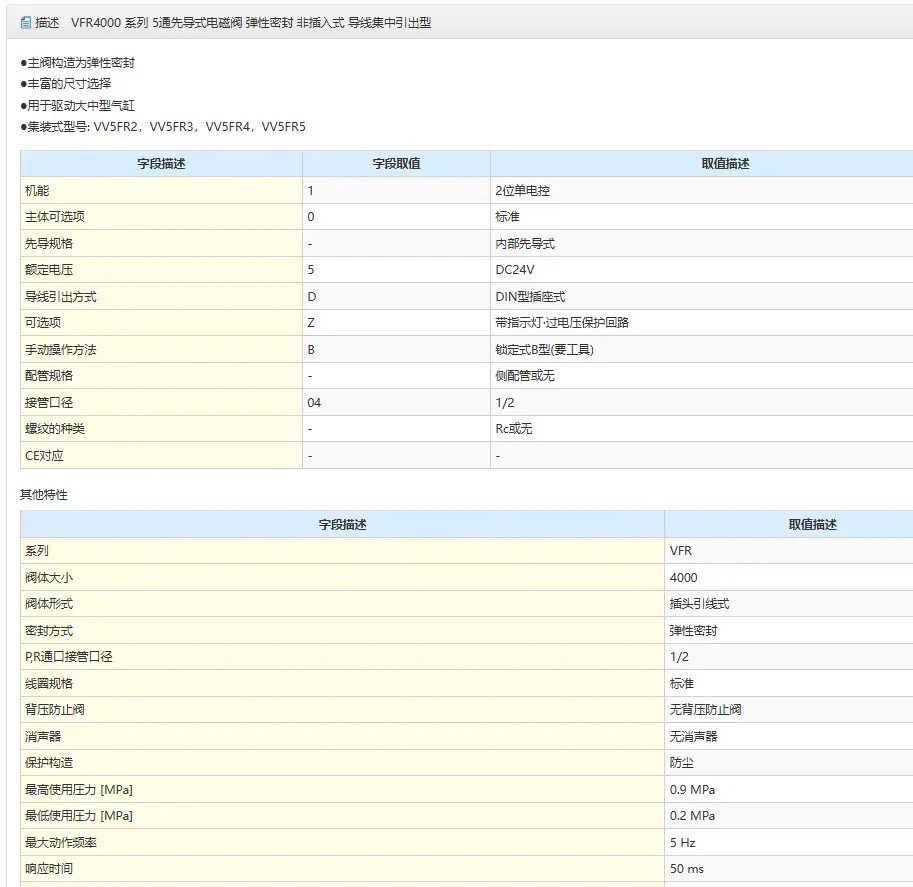Viewport: 913px width, 887px height.
Task: Select the P,R通口接管口径 row label
Action: 342,656
